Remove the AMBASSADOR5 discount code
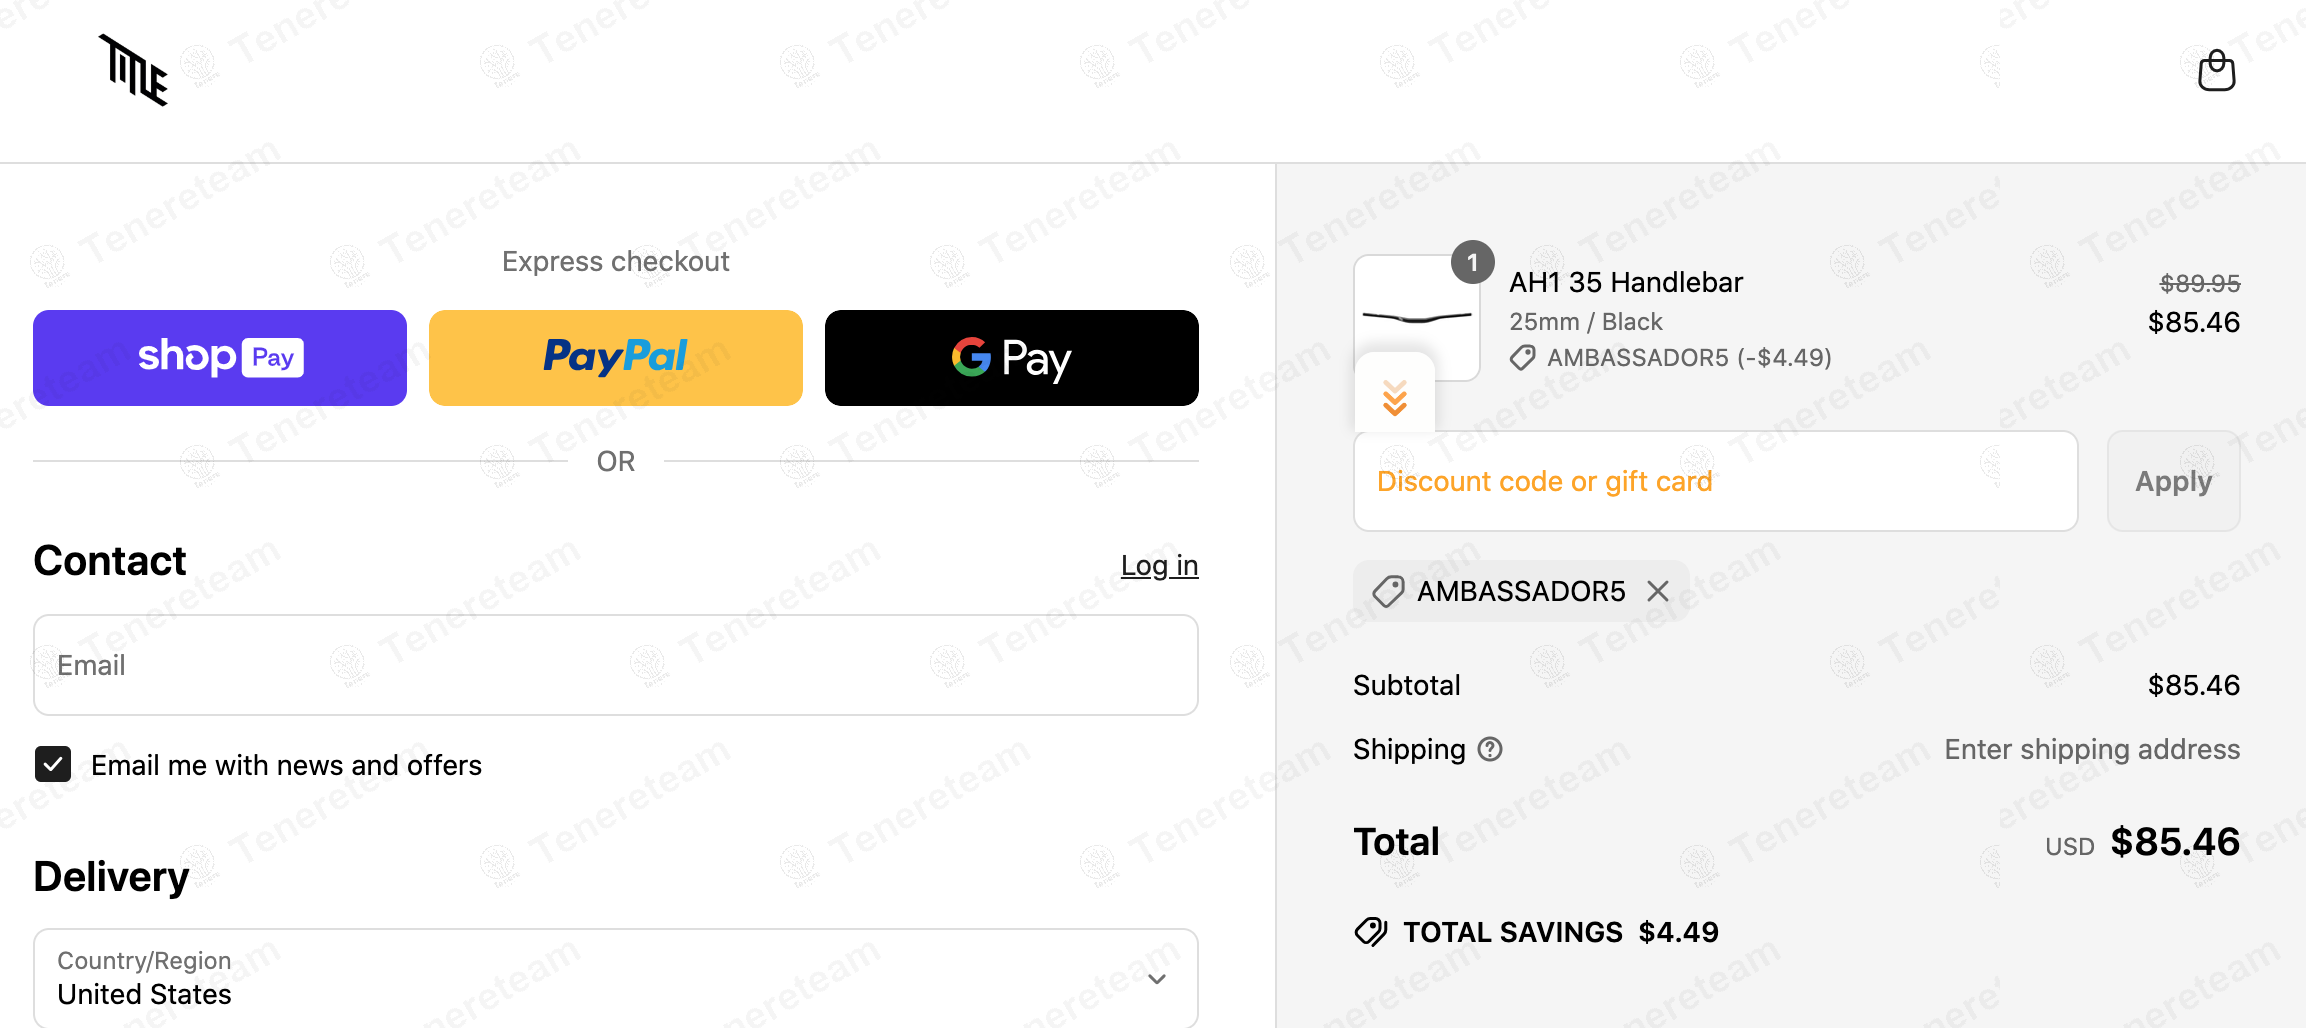Screen dimensions: 2306x1028 (1658, 591)
